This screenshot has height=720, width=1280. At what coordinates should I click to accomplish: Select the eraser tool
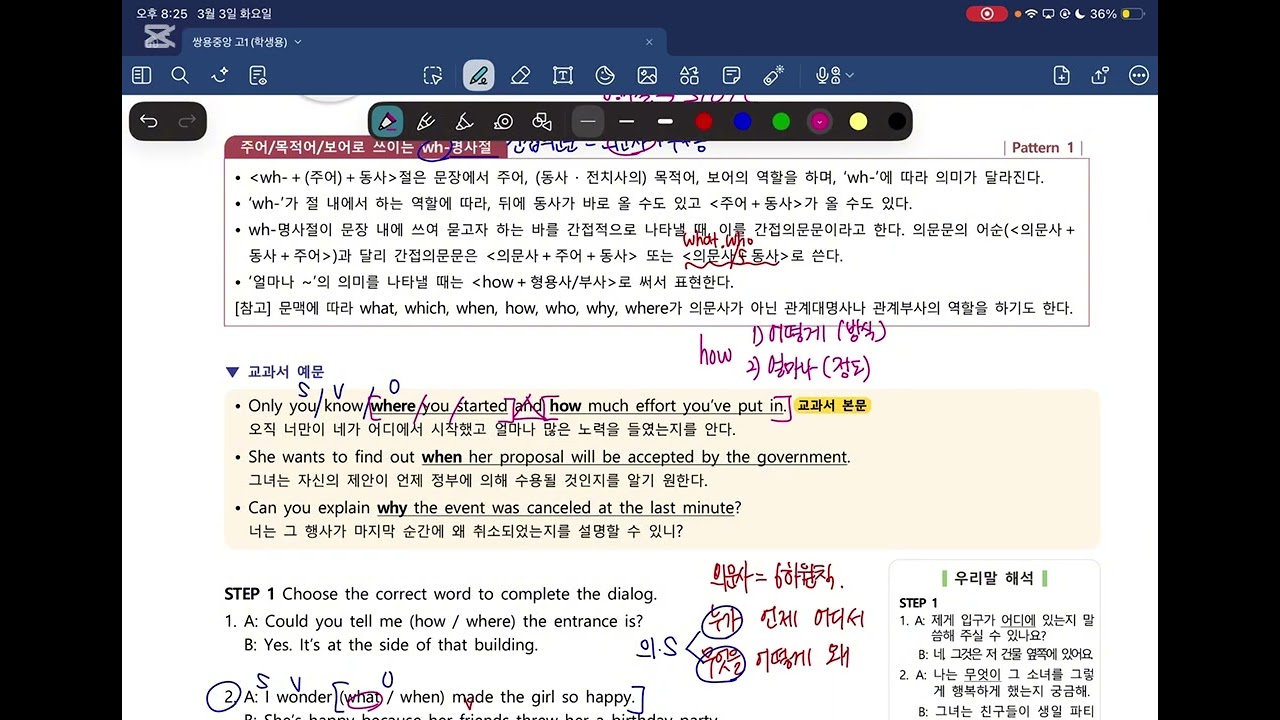pos(520,75)
